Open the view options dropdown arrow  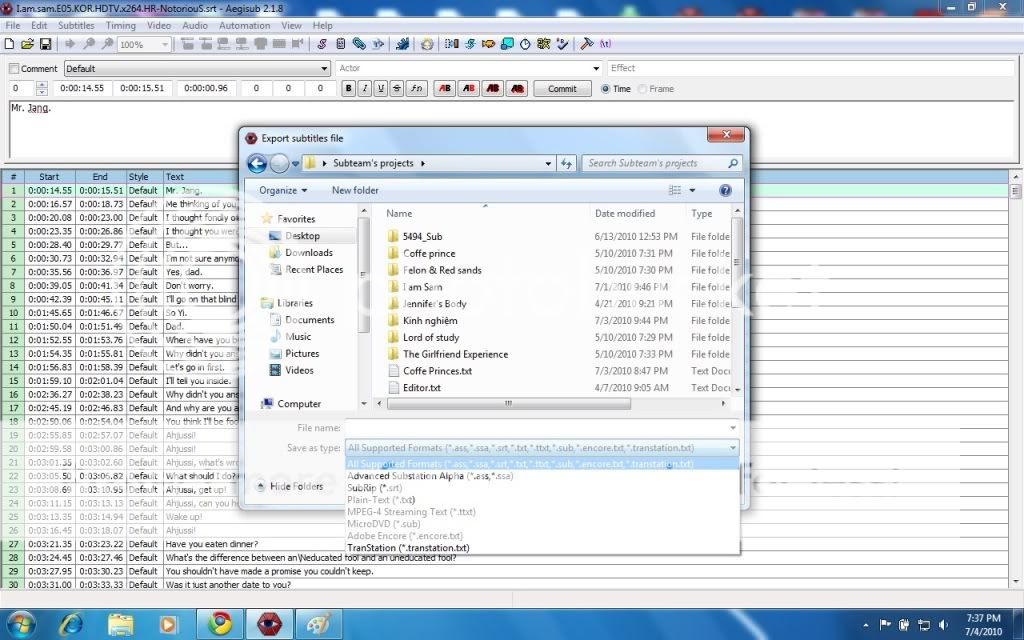point(692,190)
